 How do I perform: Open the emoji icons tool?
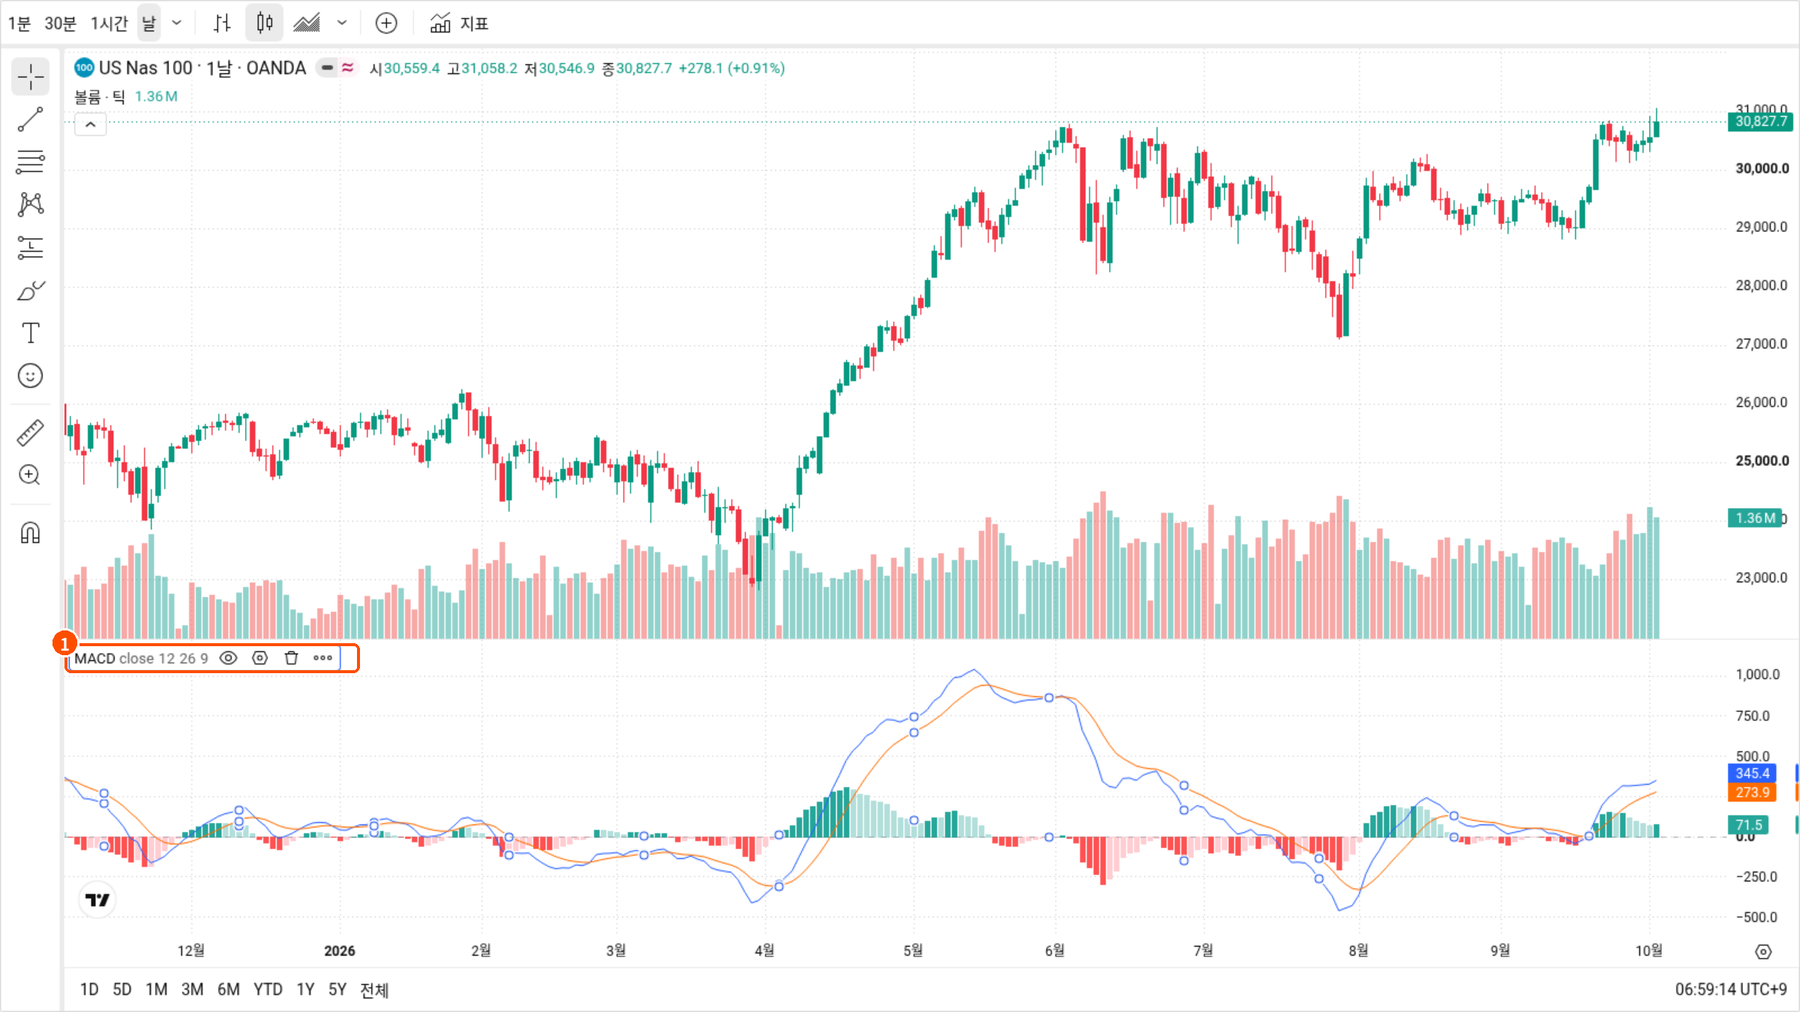(31, 376)
